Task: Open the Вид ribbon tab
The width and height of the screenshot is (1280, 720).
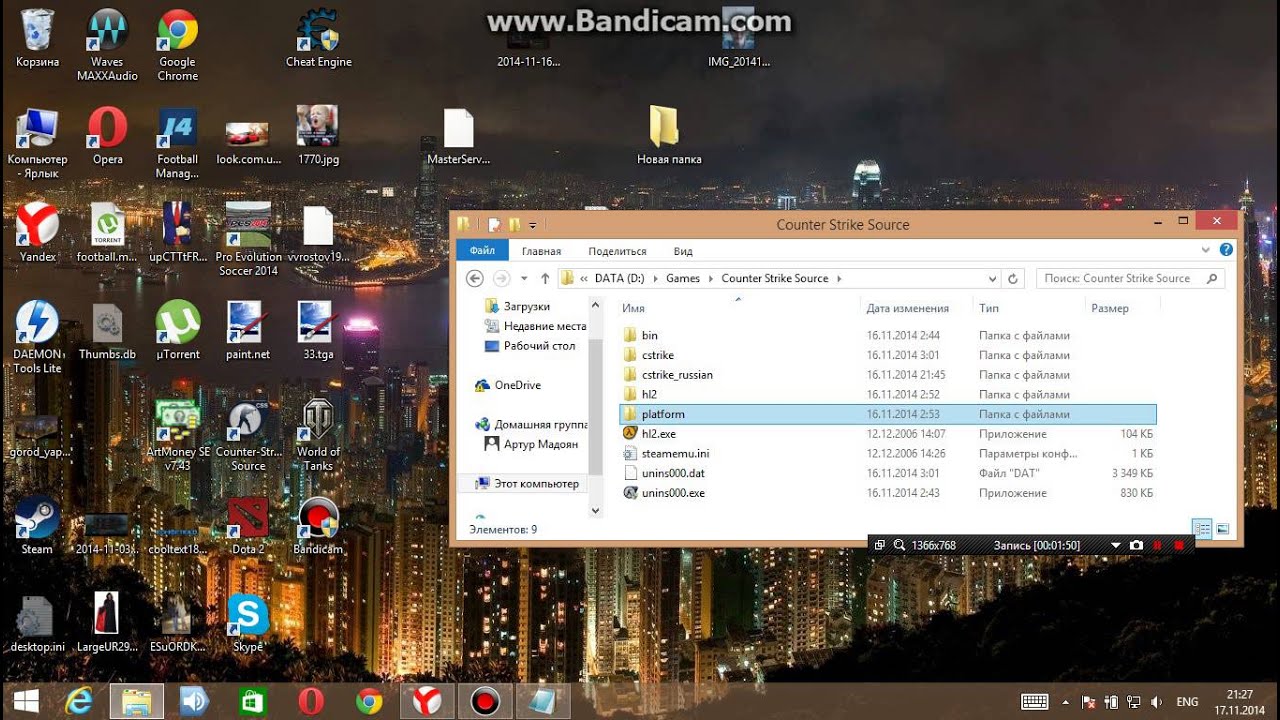Action: (x=683, y=251)
